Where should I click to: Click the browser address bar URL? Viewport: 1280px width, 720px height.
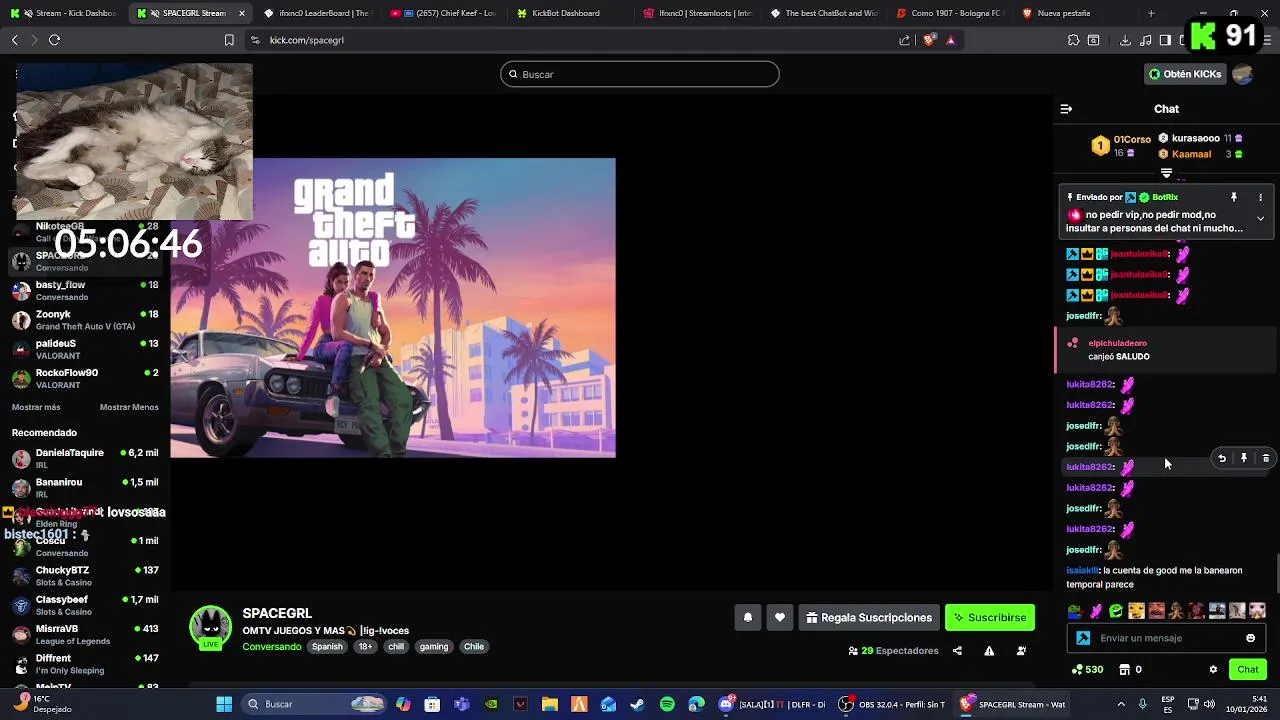307,40
